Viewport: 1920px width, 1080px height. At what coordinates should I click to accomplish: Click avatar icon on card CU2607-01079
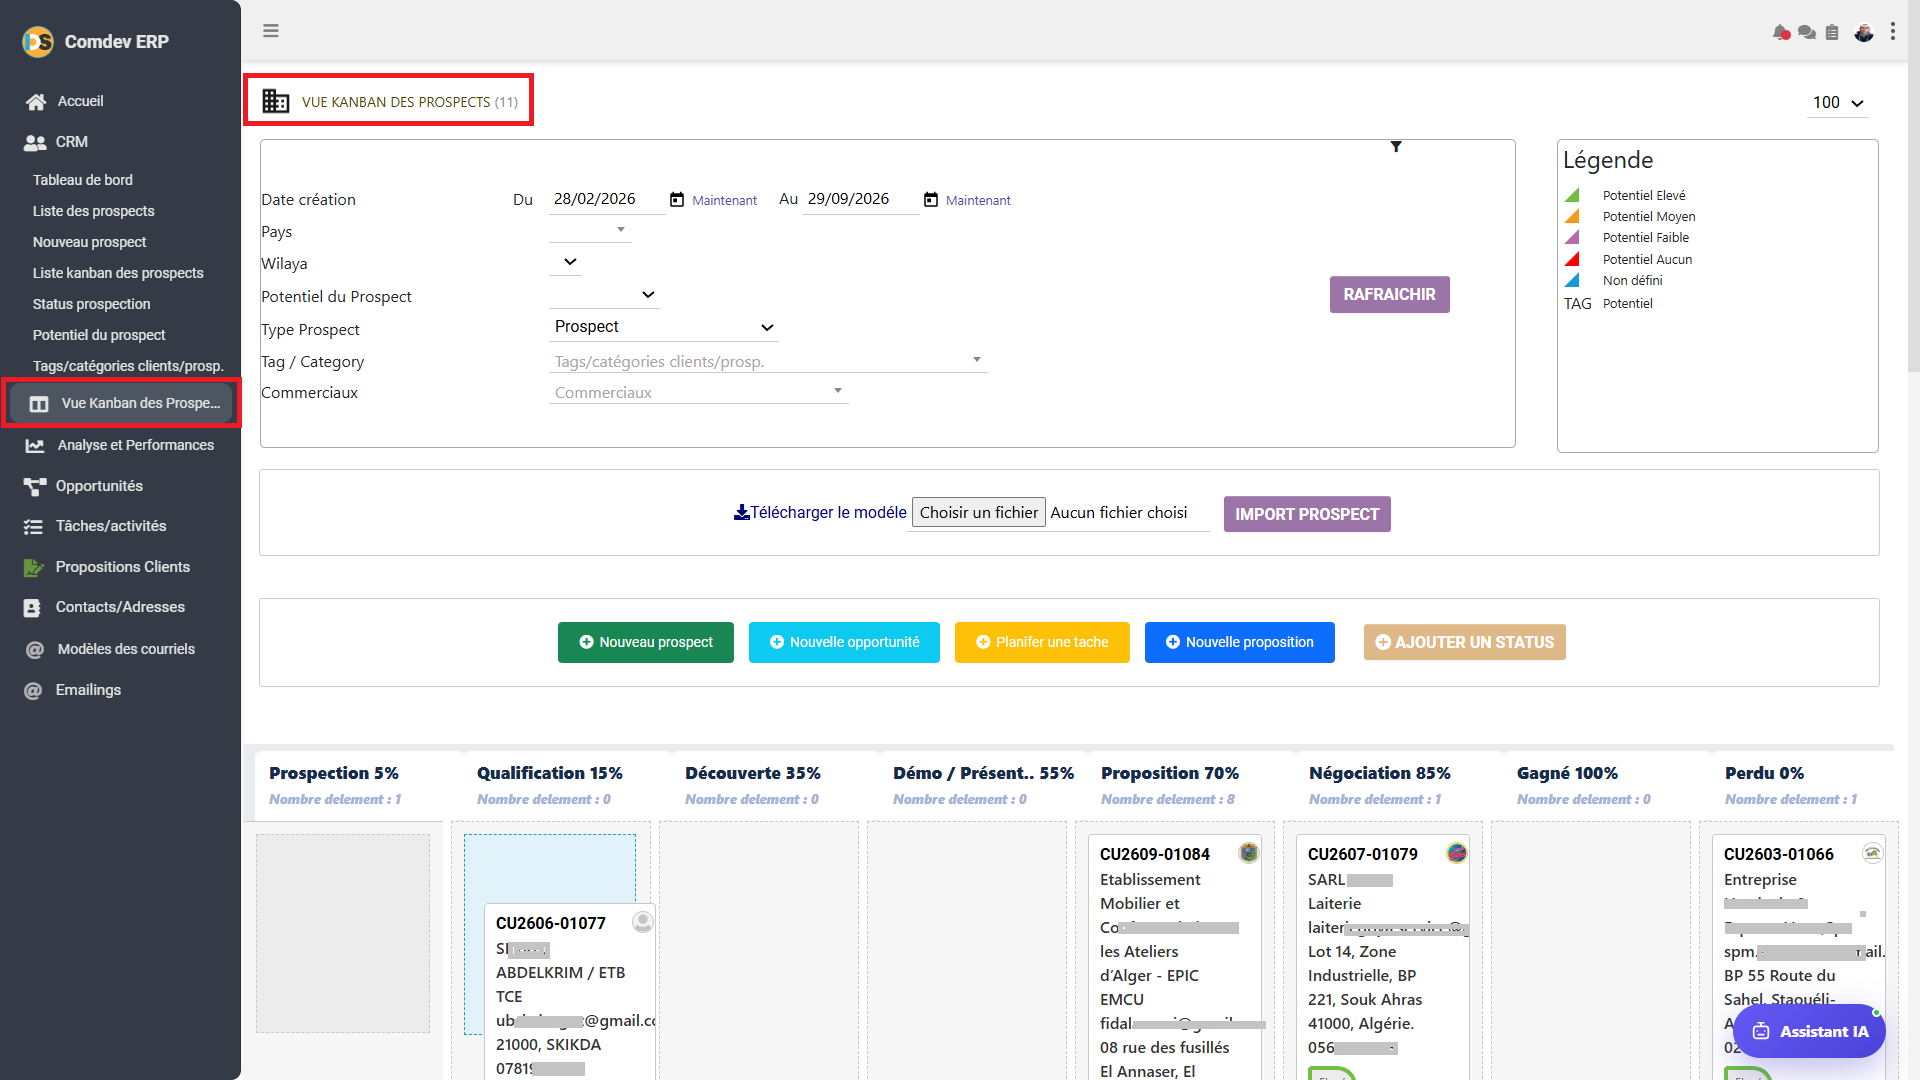coord(1457,852)
